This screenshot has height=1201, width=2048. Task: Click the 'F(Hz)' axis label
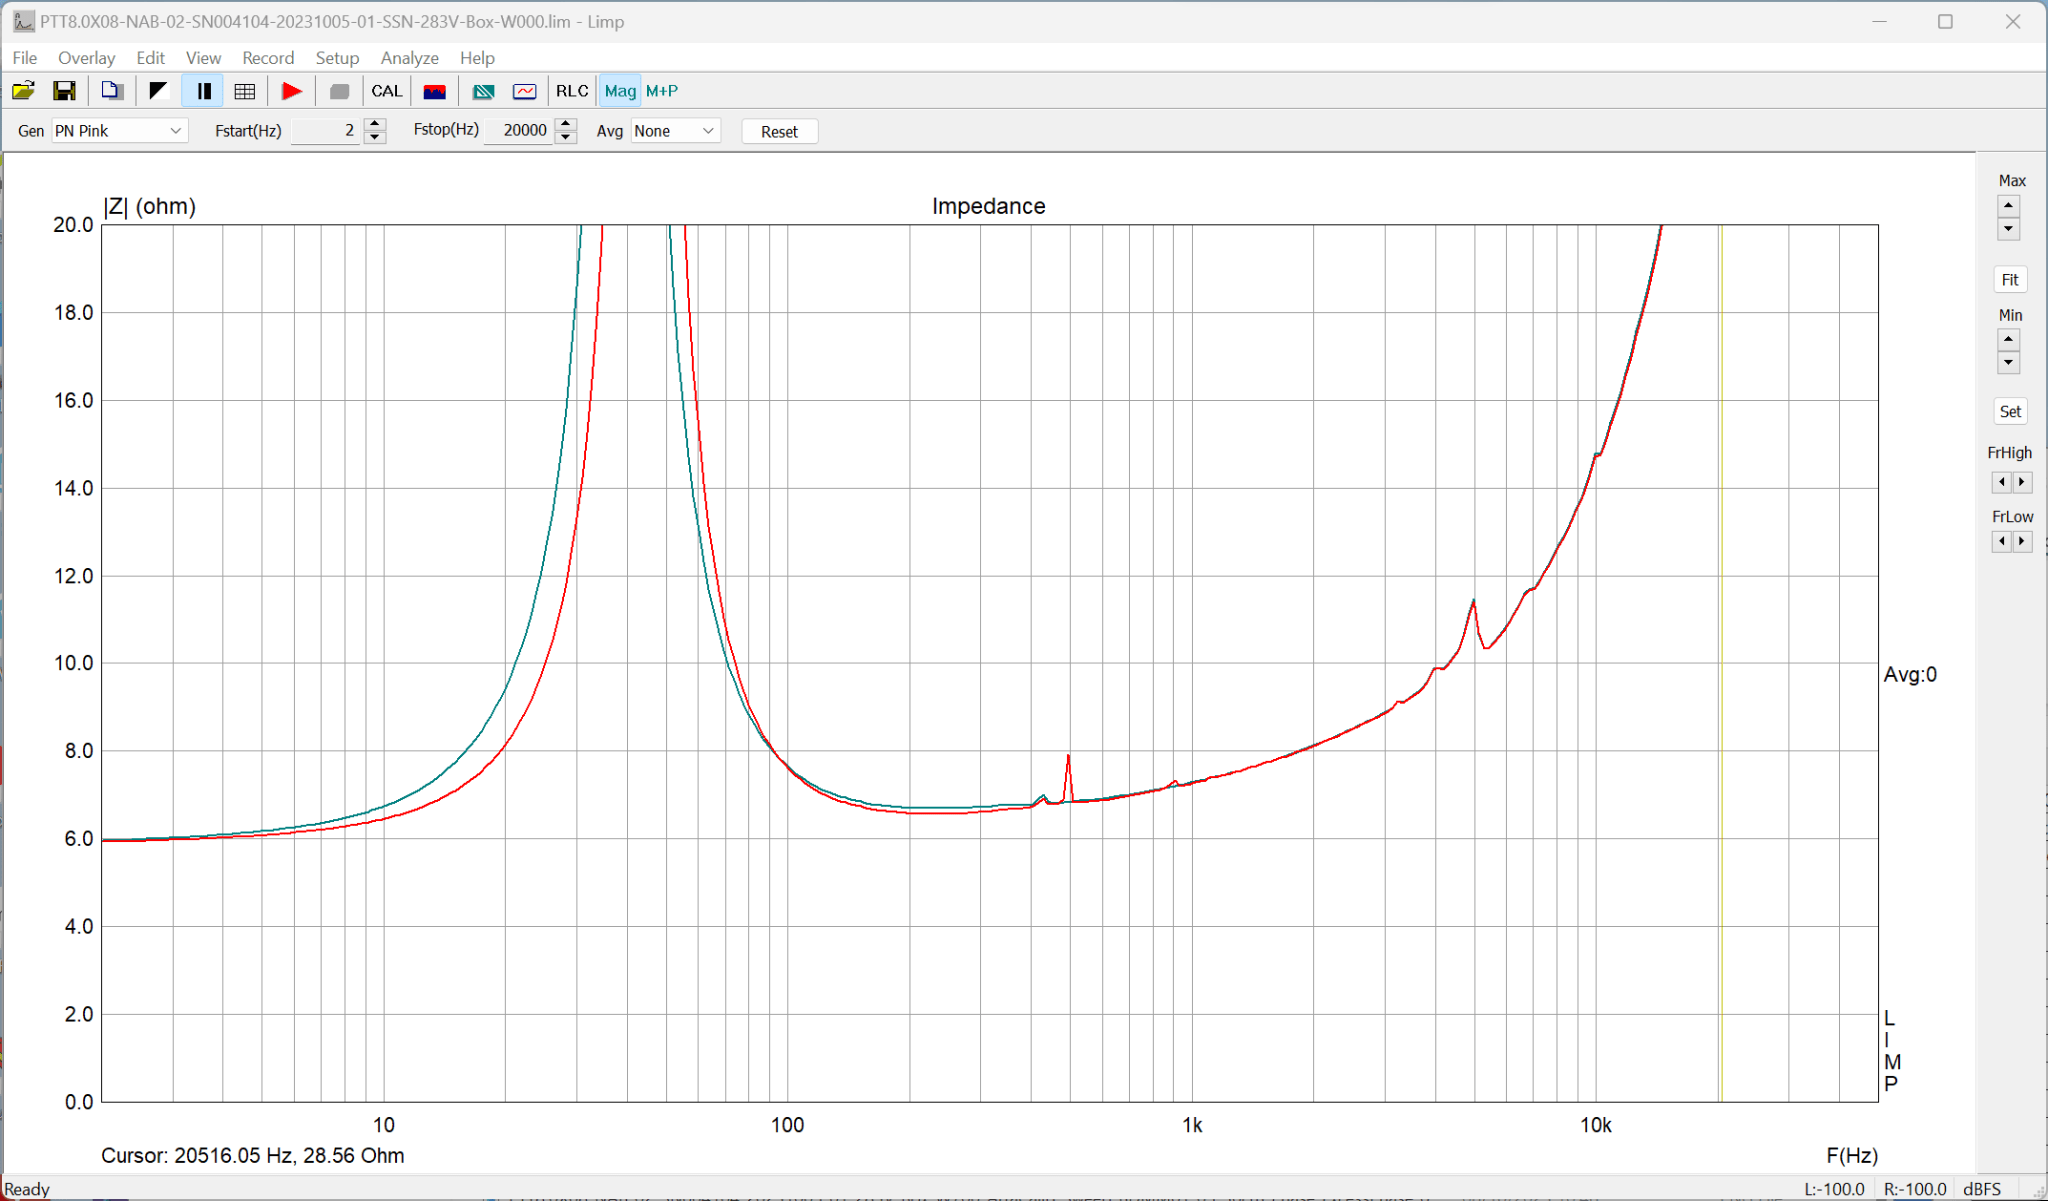[x=1852, y=1155]
